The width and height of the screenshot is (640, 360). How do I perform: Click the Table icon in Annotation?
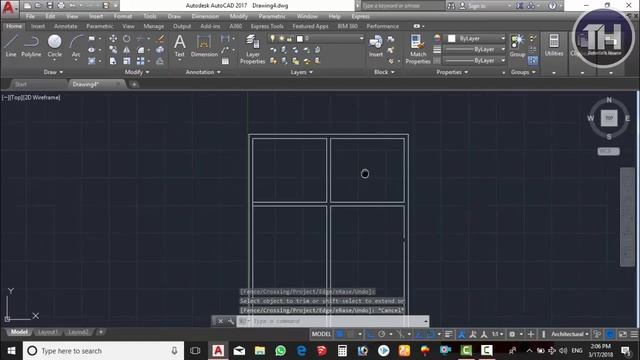click(225, 61)
